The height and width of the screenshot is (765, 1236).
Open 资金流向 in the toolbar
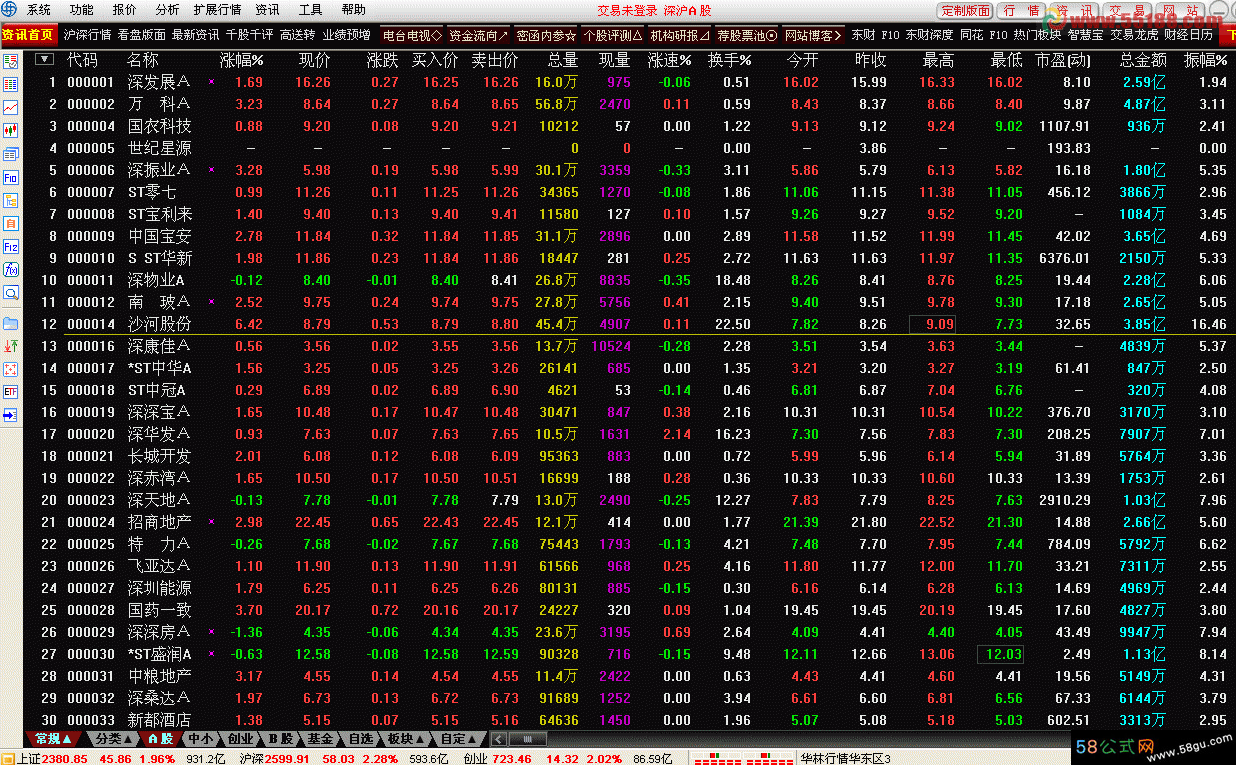pos(477,35)
